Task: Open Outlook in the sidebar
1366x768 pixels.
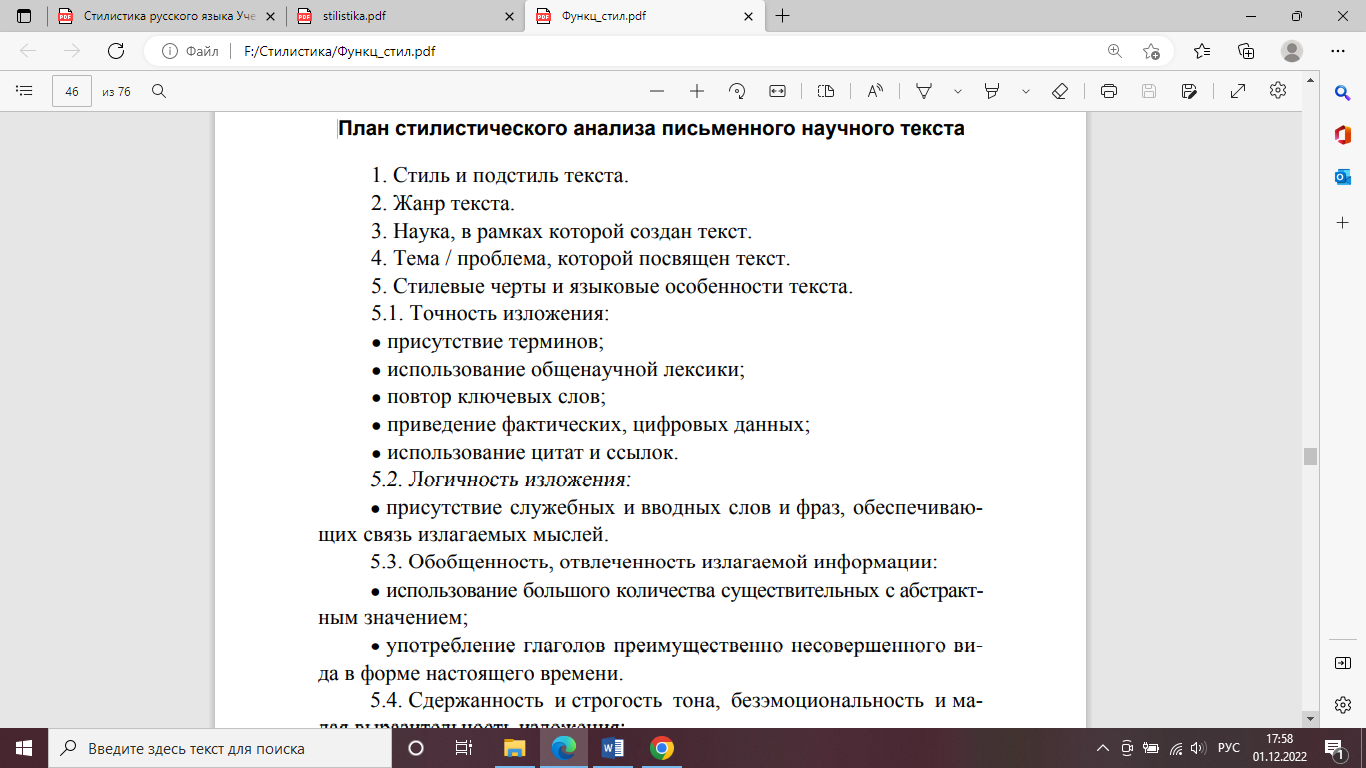Action: (x=1343, y=177)
